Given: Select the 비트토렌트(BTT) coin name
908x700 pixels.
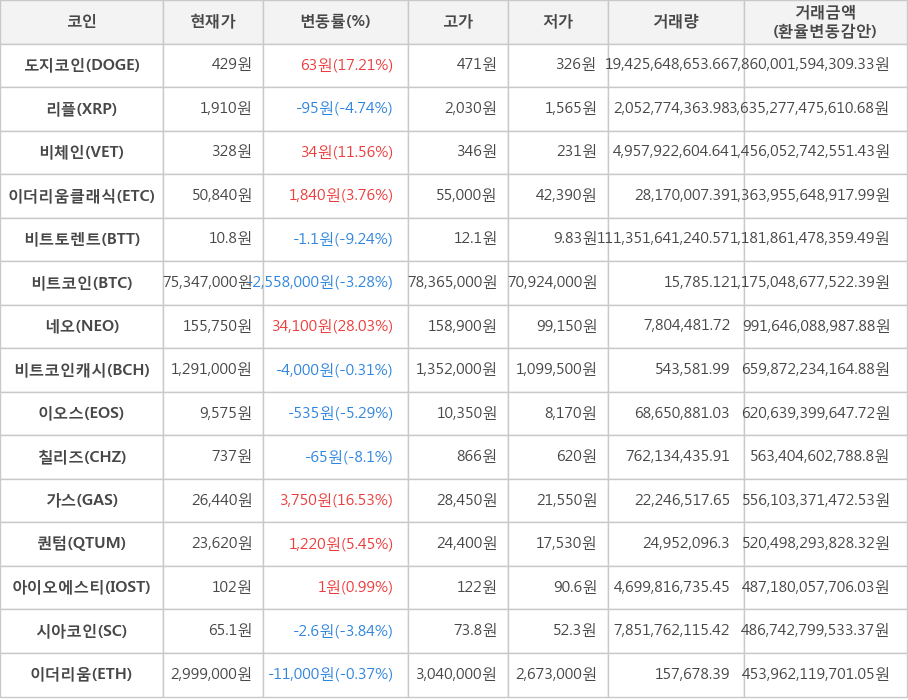Looking at the screenshot, I should pyautogui.click(x=82, y=239).
